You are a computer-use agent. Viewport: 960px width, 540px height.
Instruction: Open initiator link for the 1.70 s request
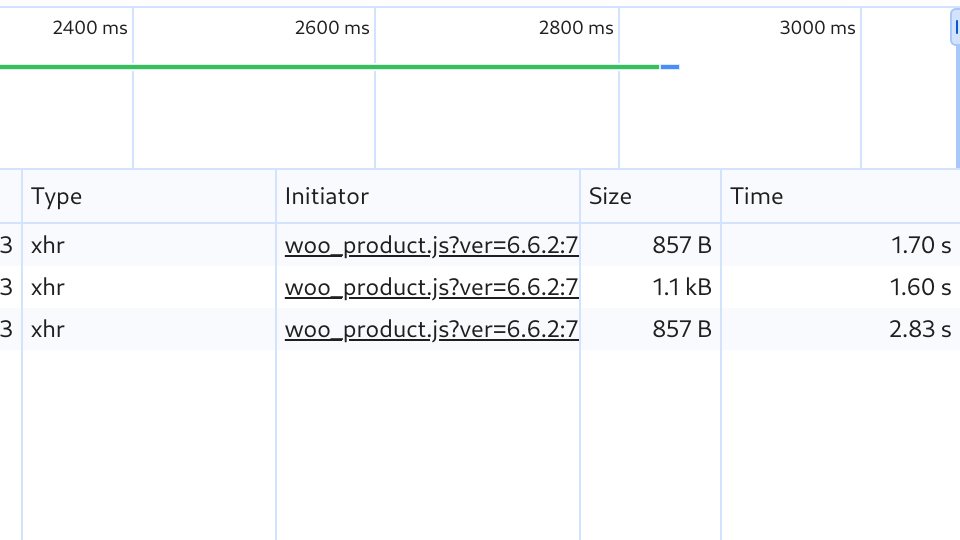(432, 246)
